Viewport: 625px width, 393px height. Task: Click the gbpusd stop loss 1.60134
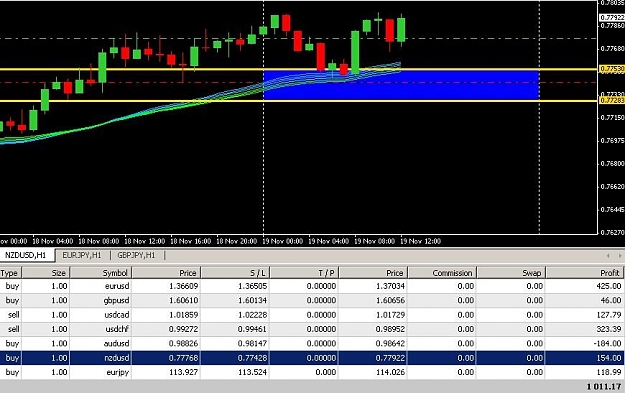(x=252, y=300)
